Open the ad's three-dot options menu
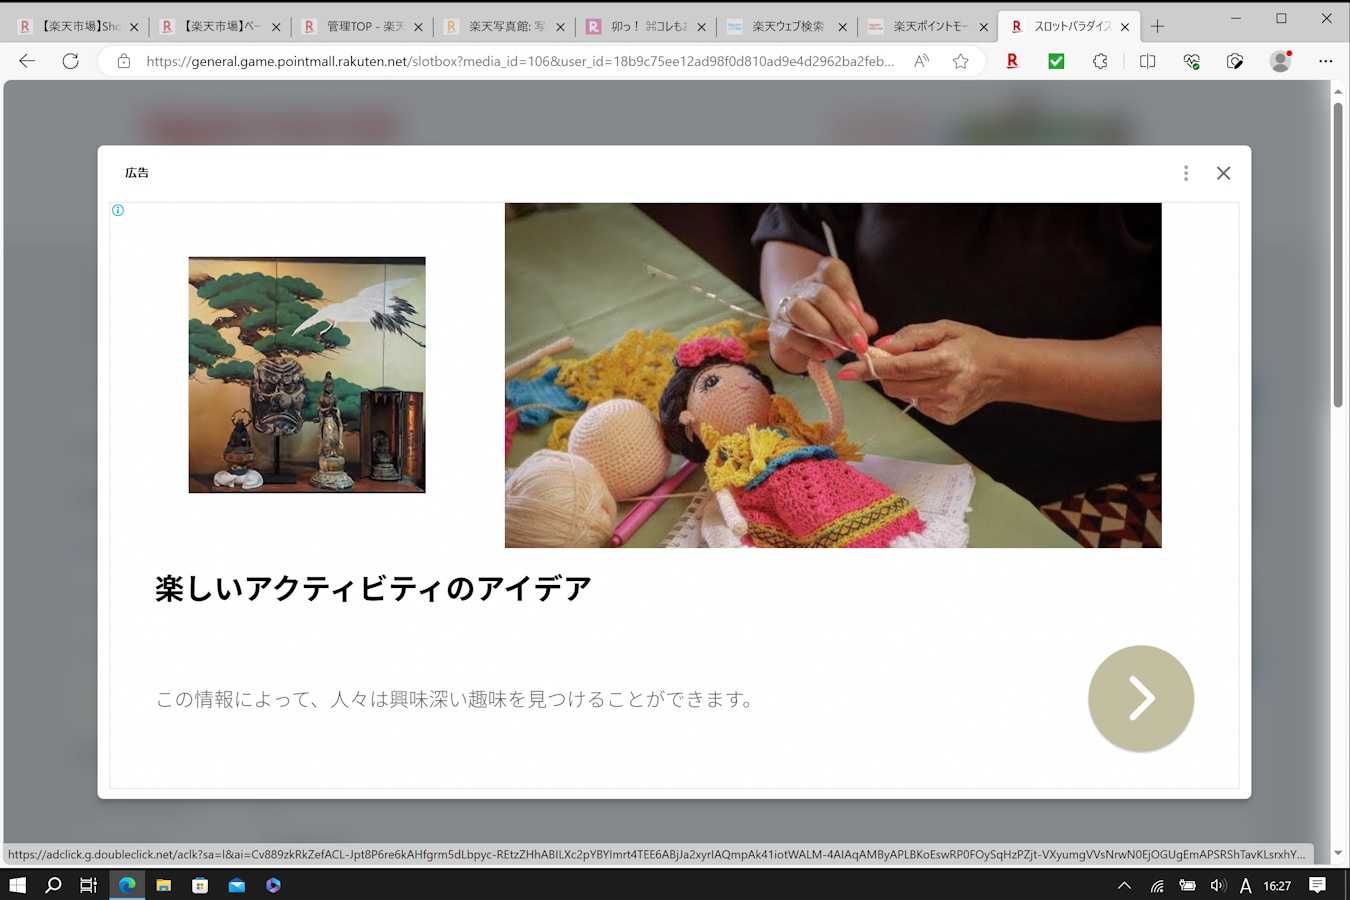 point(1186,173)
